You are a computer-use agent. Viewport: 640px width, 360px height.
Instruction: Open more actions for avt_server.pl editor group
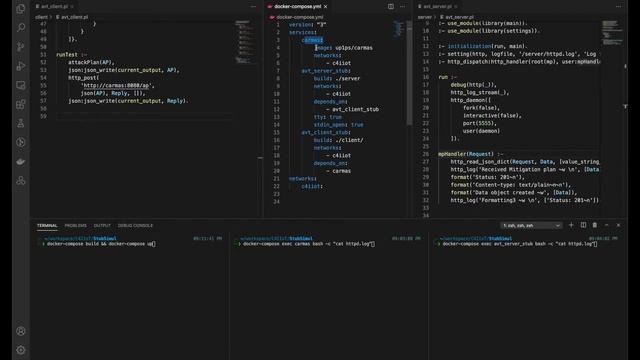pos(618,7)
